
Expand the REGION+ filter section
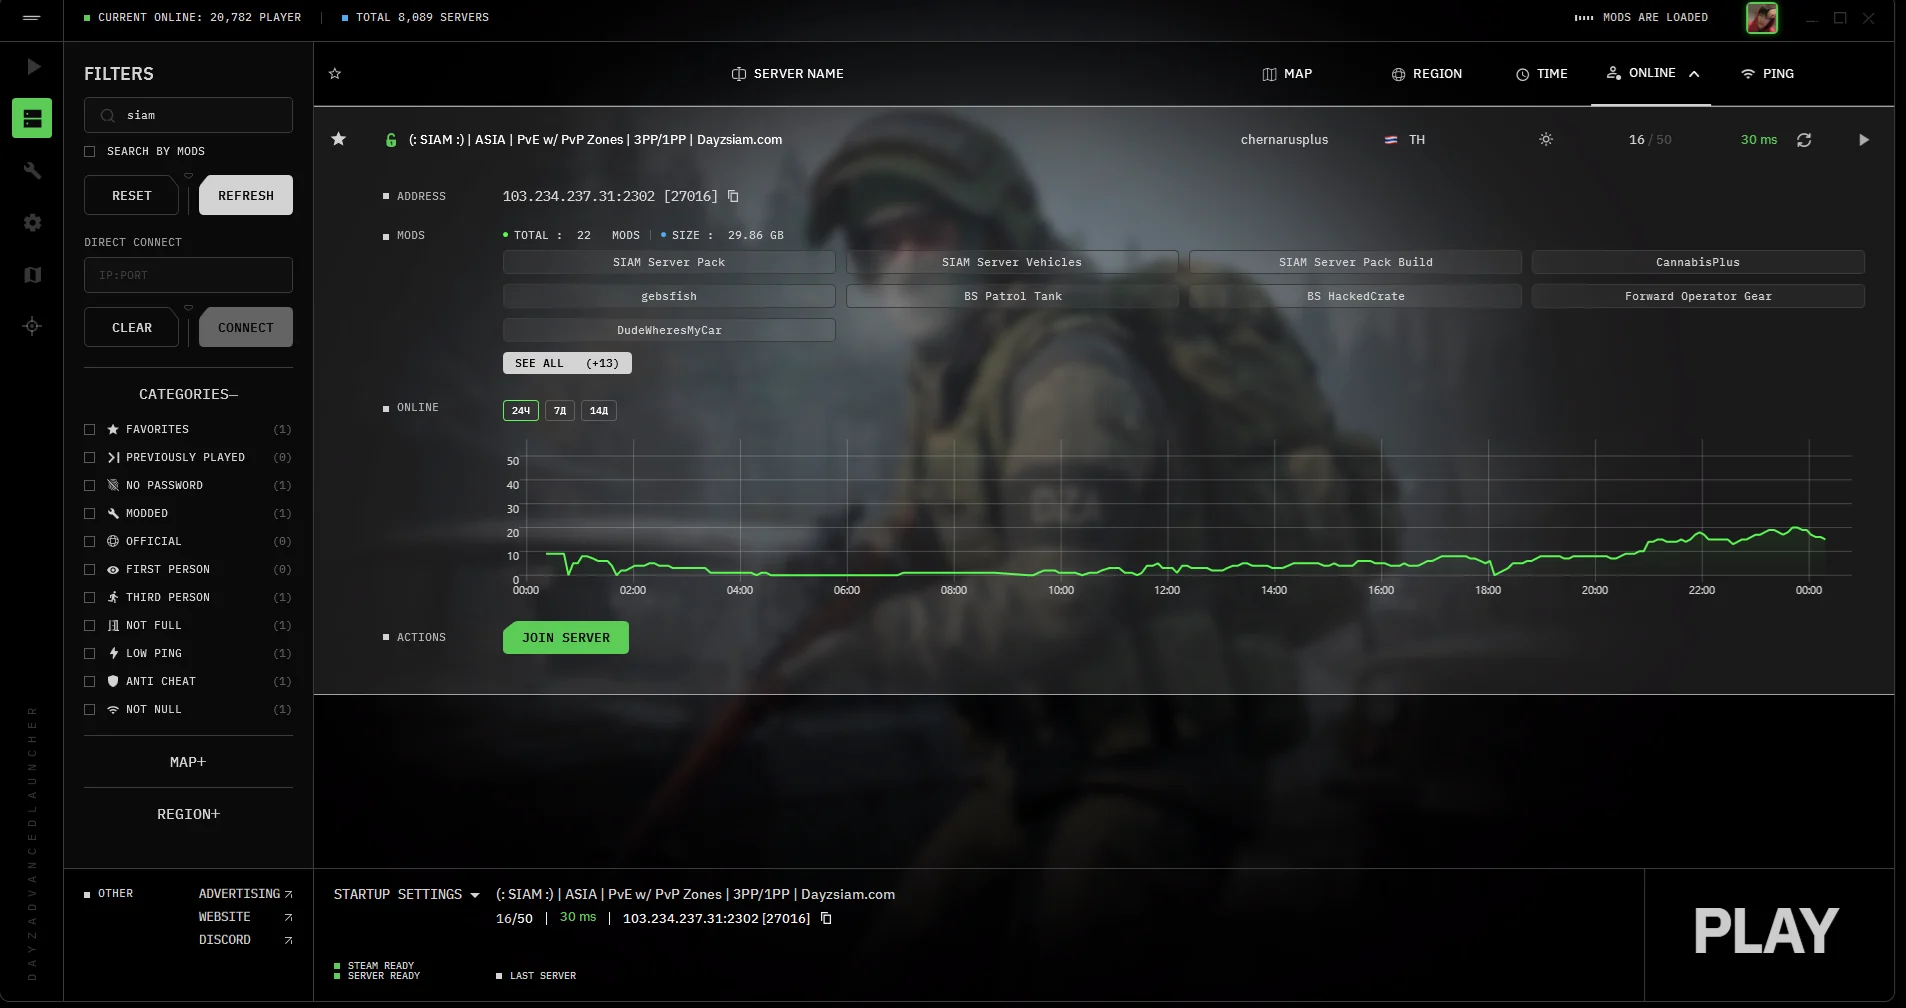tap(188, 814)
